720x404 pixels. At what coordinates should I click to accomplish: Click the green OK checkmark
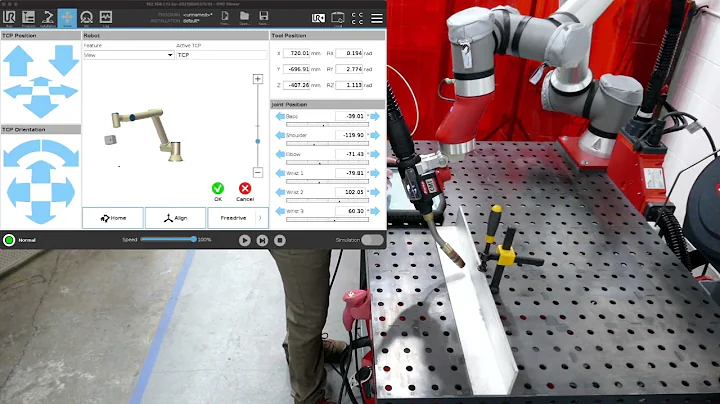pos(218,188)
